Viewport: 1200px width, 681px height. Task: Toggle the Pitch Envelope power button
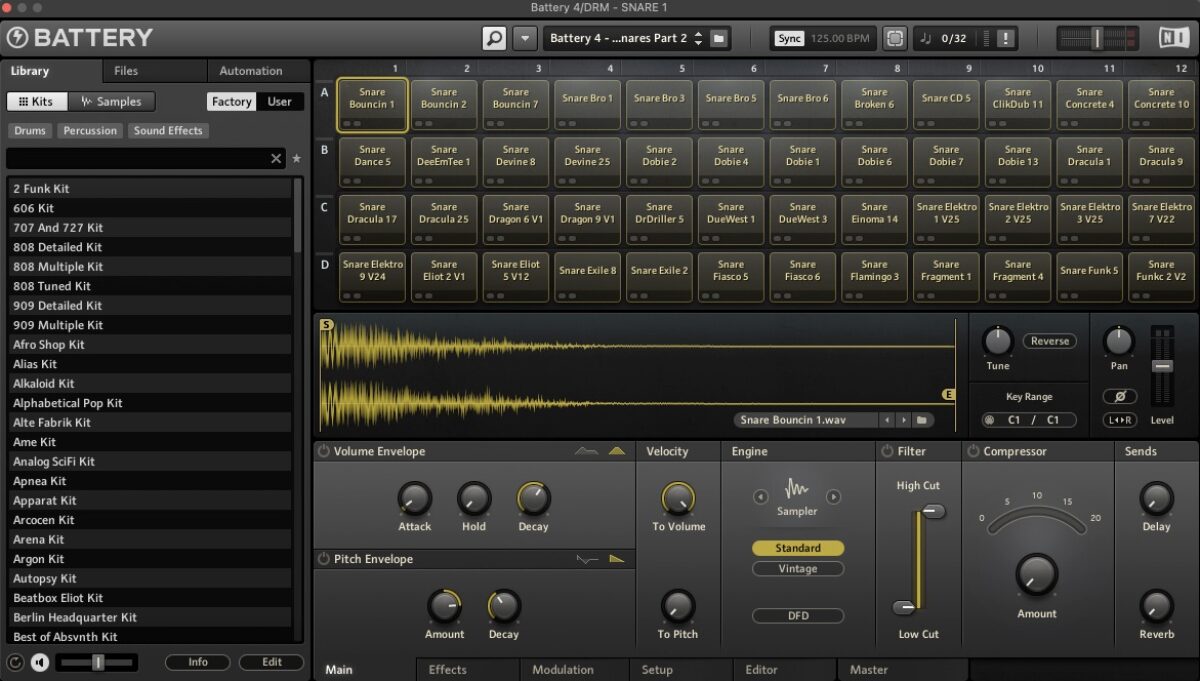(x=323, y=559)
